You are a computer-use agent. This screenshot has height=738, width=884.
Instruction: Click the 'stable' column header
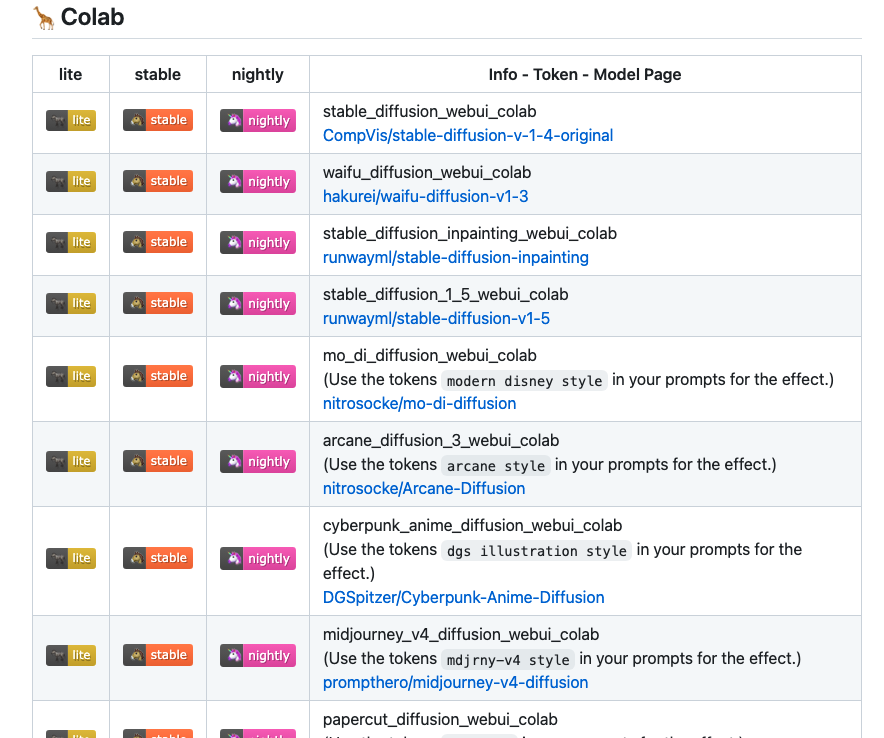pos(158,74)
